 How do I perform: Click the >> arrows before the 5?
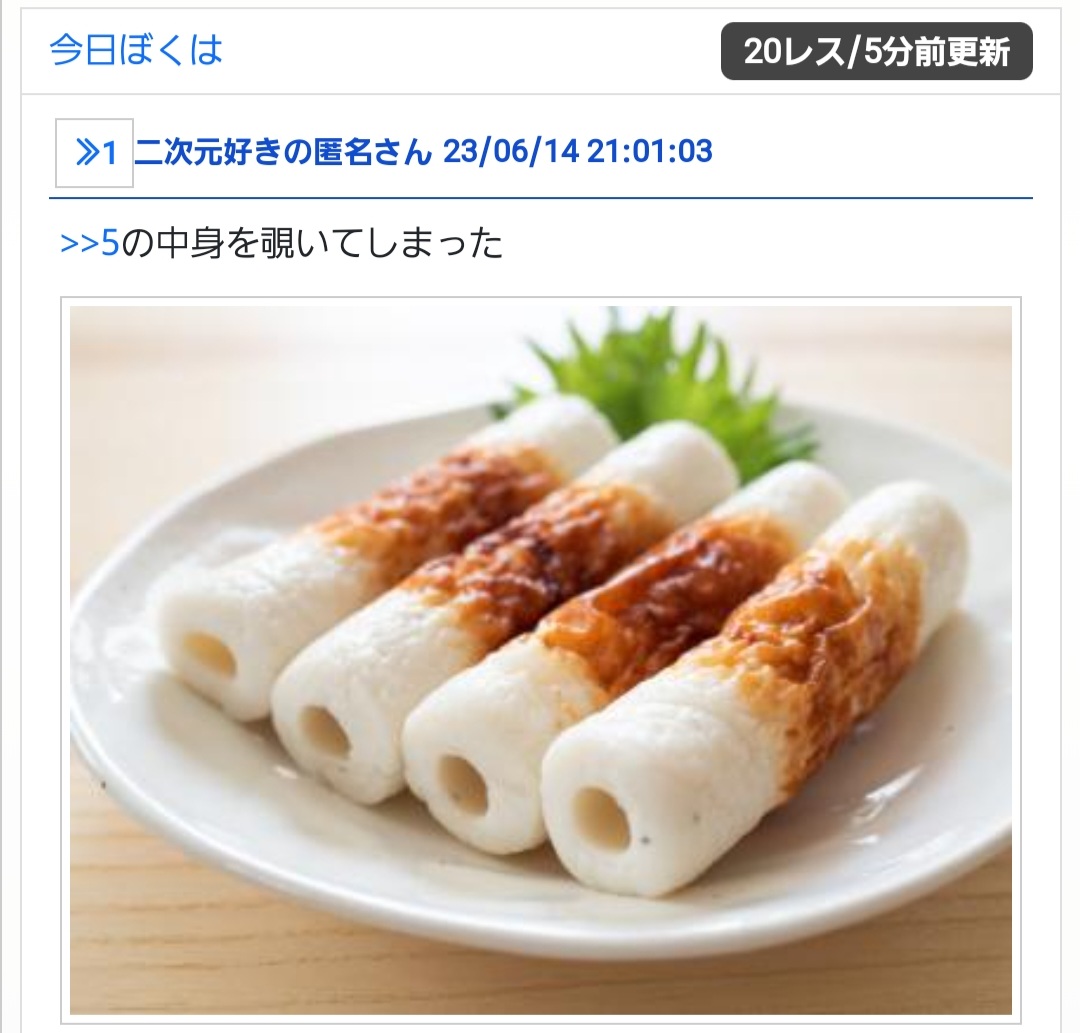[x=80, y=244]
